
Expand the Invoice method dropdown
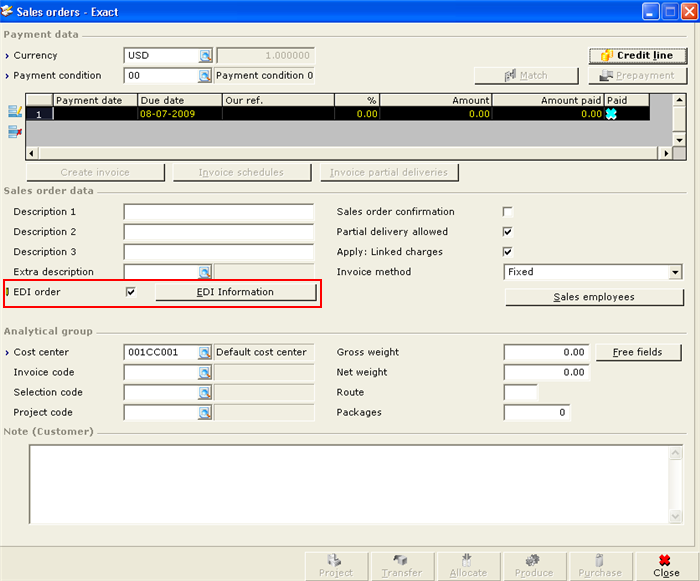675,272
